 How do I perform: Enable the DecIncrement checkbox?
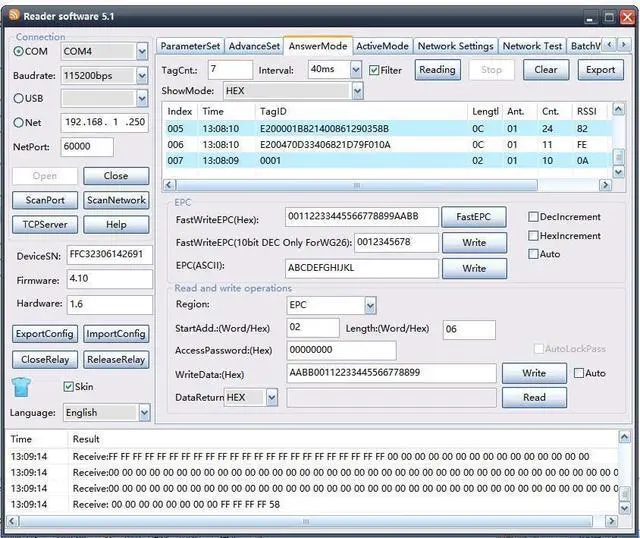(x=533, y=217)
